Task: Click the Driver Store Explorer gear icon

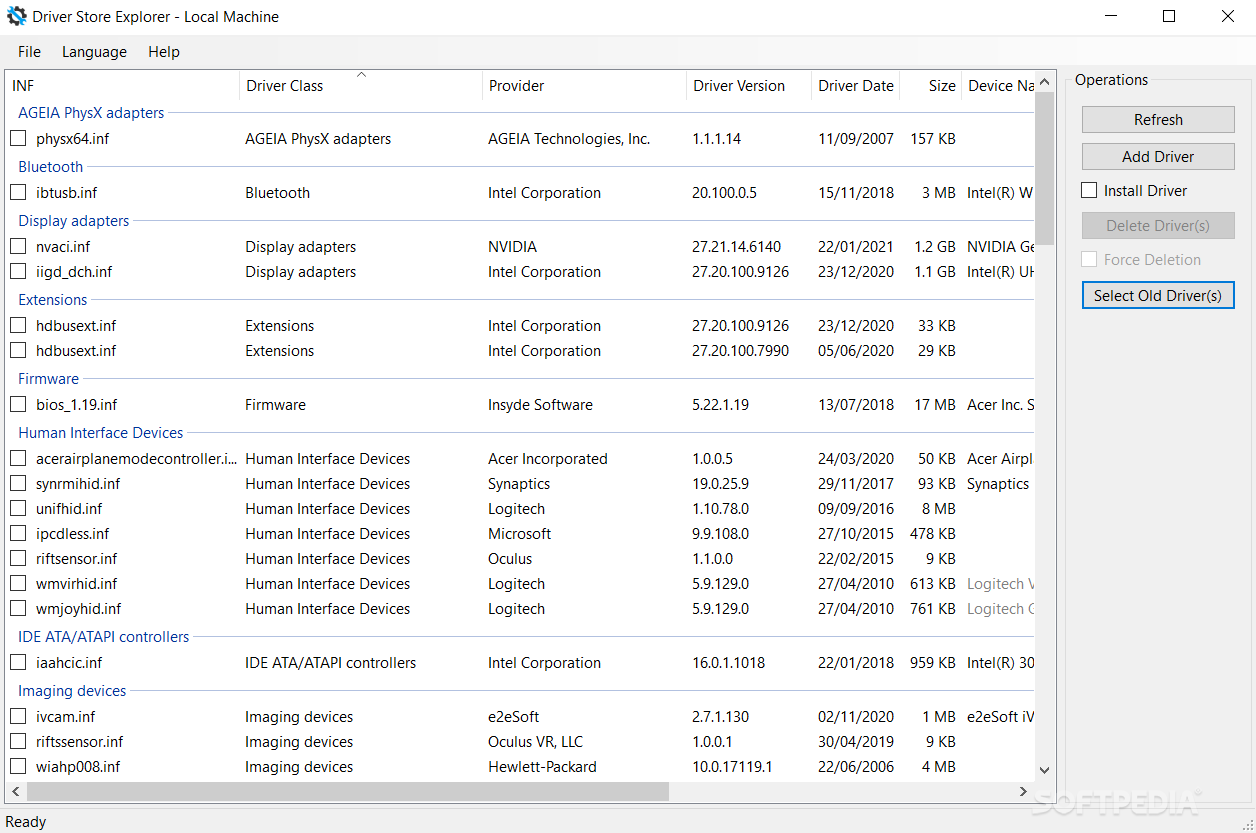Action: [17, 16]
